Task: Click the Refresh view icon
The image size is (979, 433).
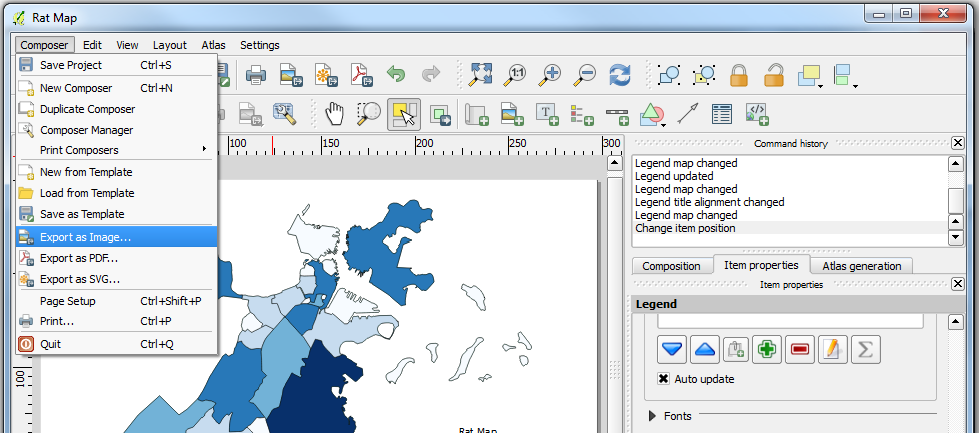Action: coord(620,75)
